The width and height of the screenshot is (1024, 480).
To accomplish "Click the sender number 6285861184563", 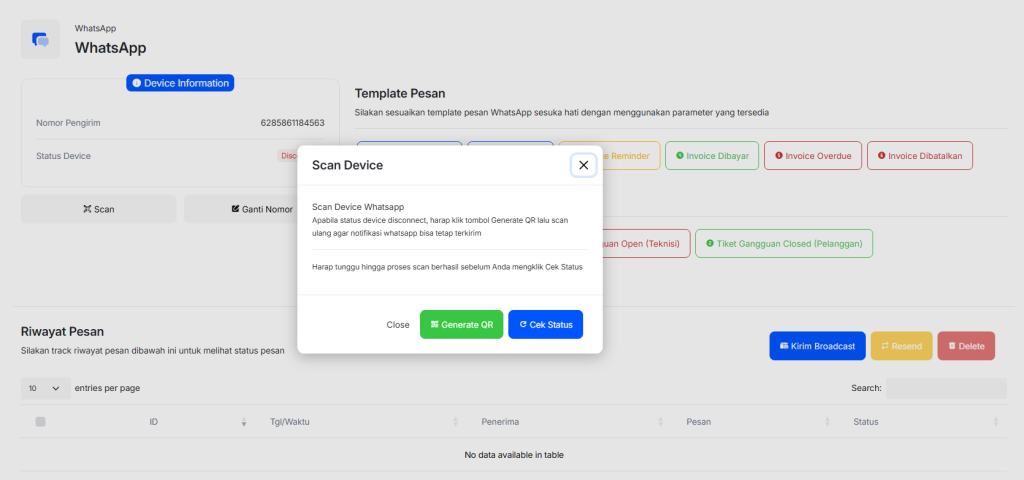I will 292,123.
